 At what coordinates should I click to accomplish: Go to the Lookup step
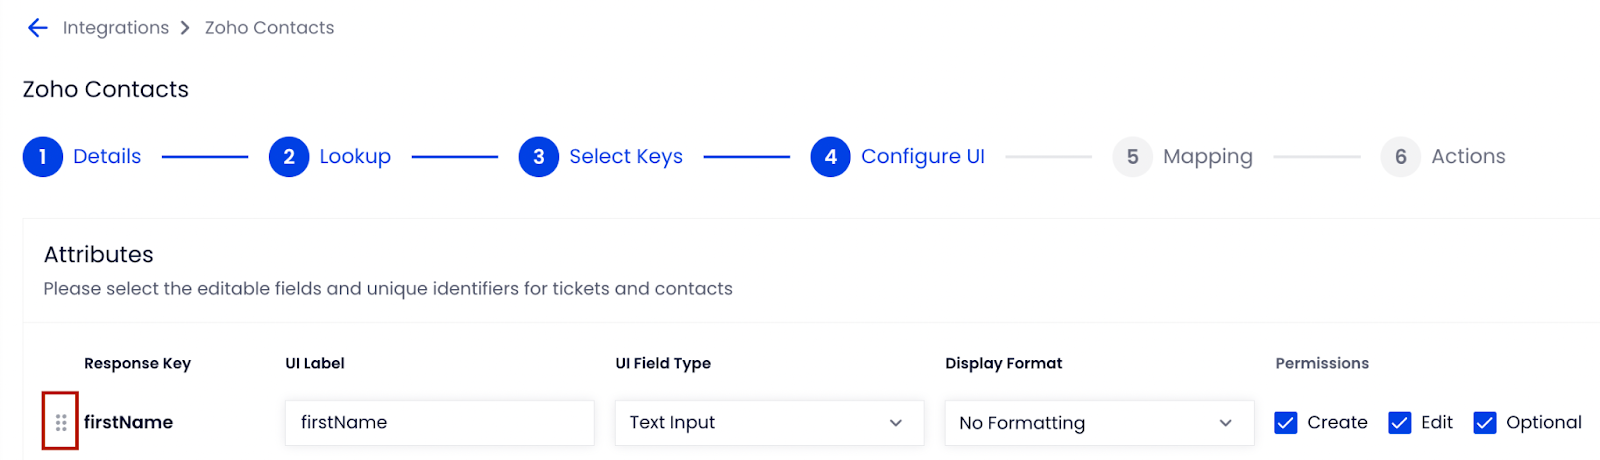click(x=355, y=157)
